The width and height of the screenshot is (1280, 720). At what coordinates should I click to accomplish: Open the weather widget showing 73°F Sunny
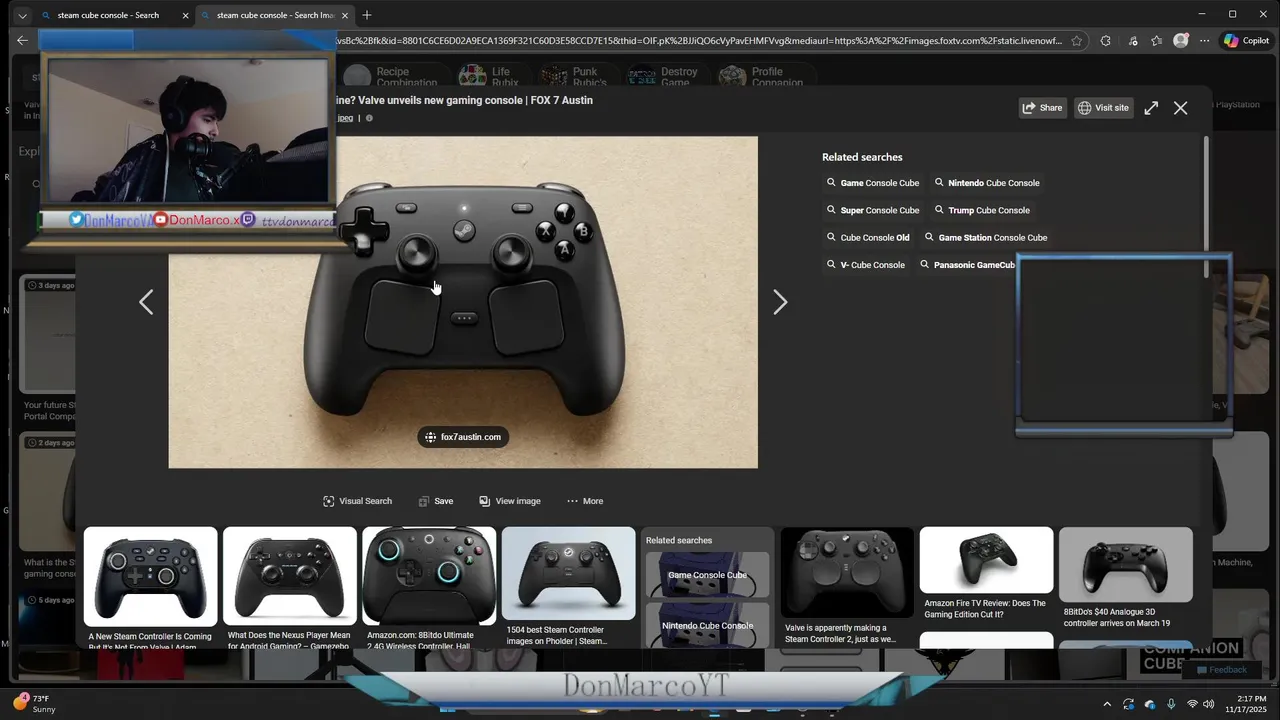(x=34, y=703)
